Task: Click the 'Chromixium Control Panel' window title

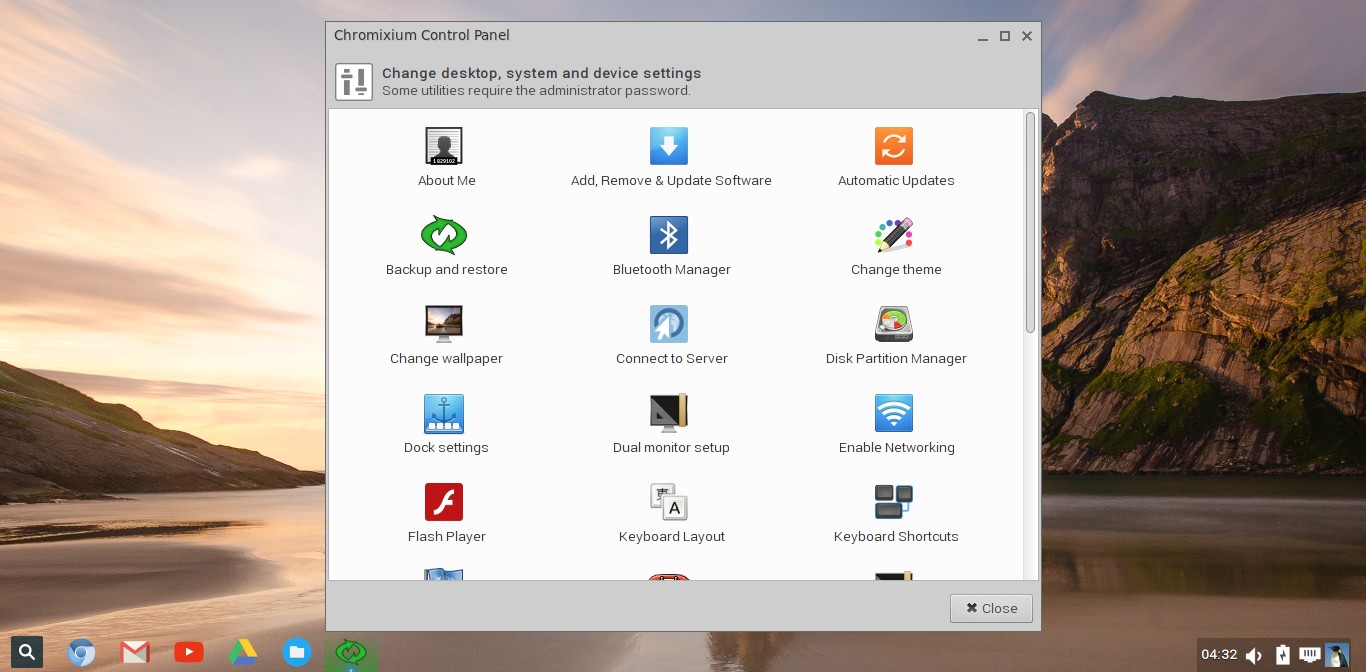Action: 422,35
